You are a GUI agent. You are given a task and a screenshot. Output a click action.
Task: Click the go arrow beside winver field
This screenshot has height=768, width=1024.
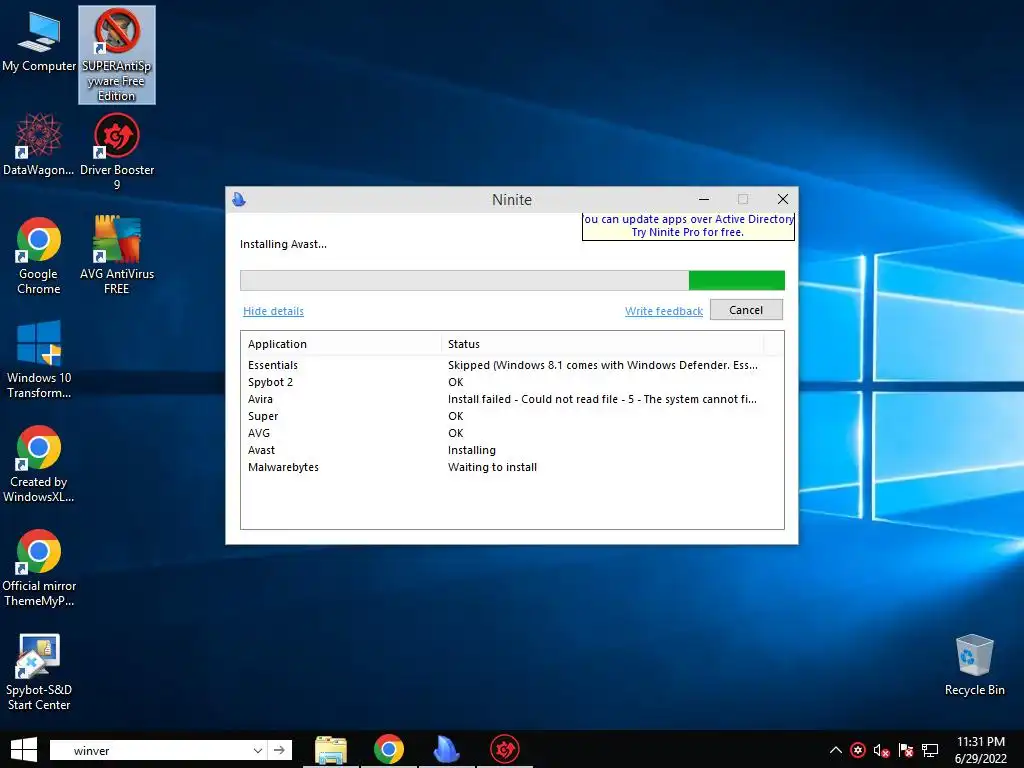(280, 750)
